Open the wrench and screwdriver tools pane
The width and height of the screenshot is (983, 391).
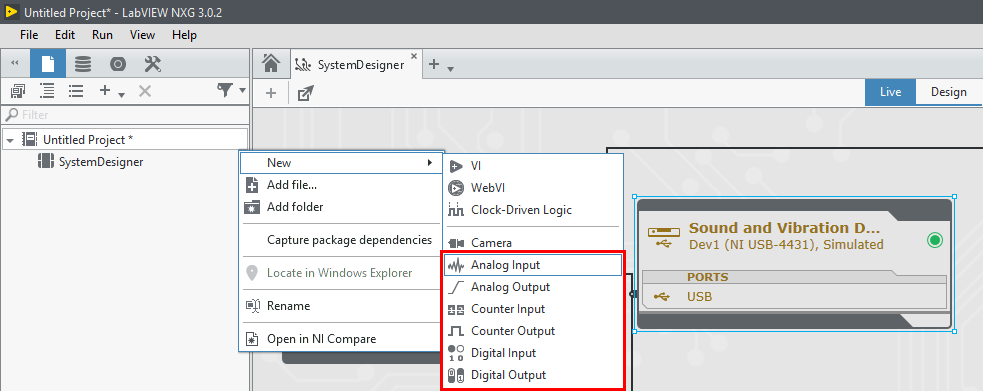[x=153, y=63]
